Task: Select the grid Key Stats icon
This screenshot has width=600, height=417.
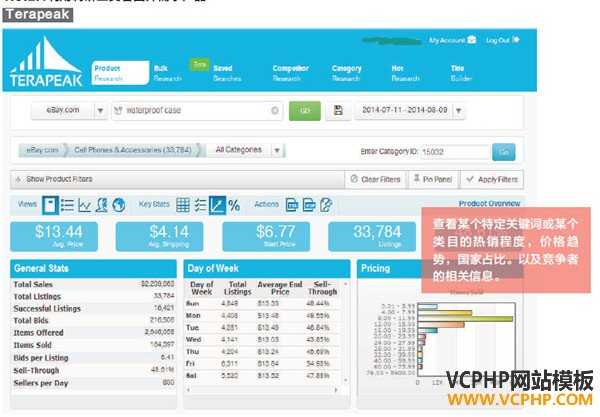Action: (x=183, y=205)
